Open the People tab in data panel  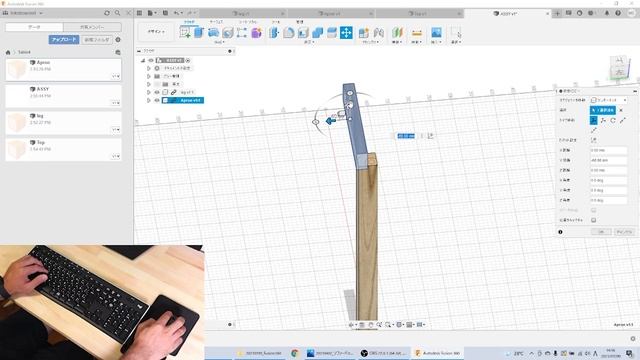click(x=92, y=27)
